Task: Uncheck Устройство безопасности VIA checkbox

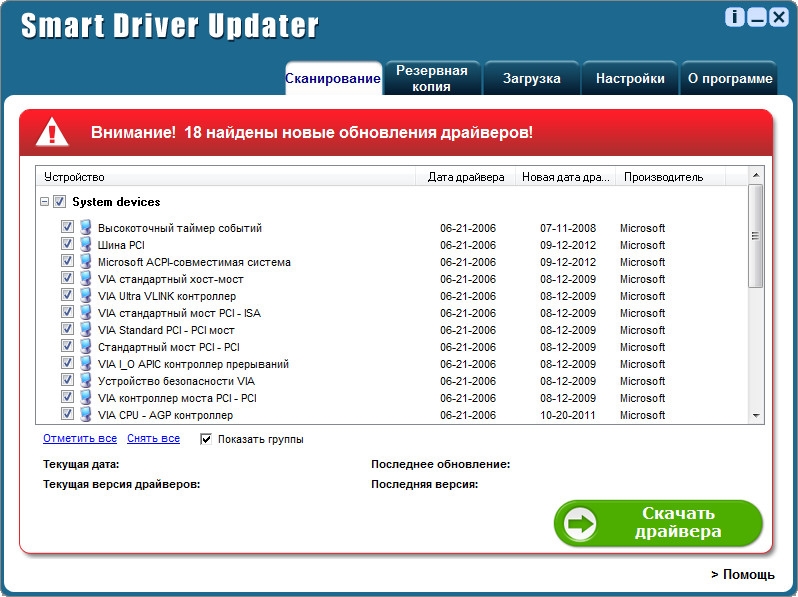Action: coord(67,379)
